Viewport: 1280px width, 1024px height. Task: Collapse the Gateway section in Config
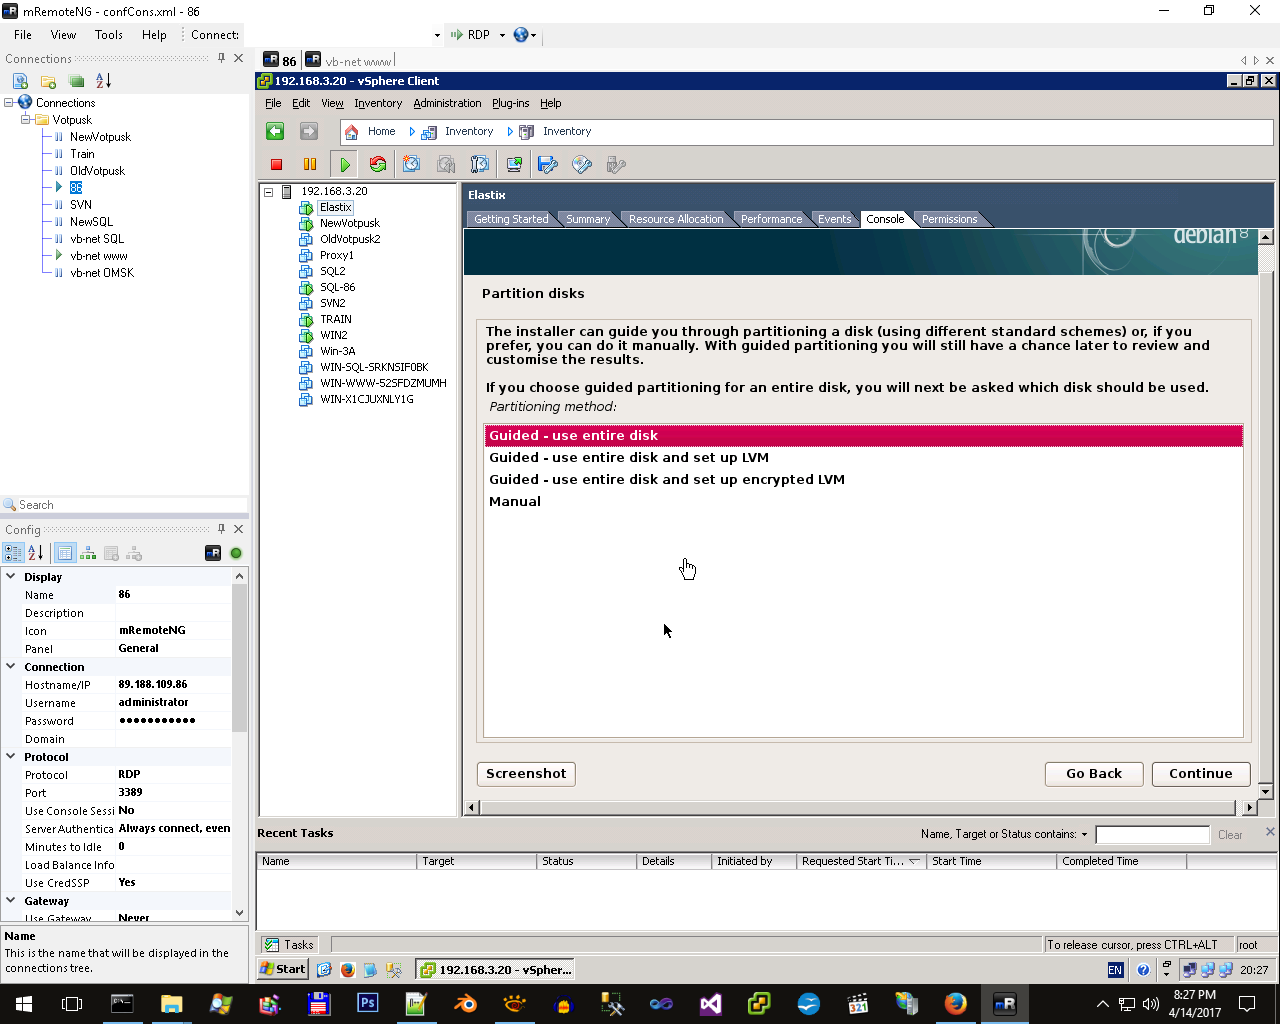[11, 900]
